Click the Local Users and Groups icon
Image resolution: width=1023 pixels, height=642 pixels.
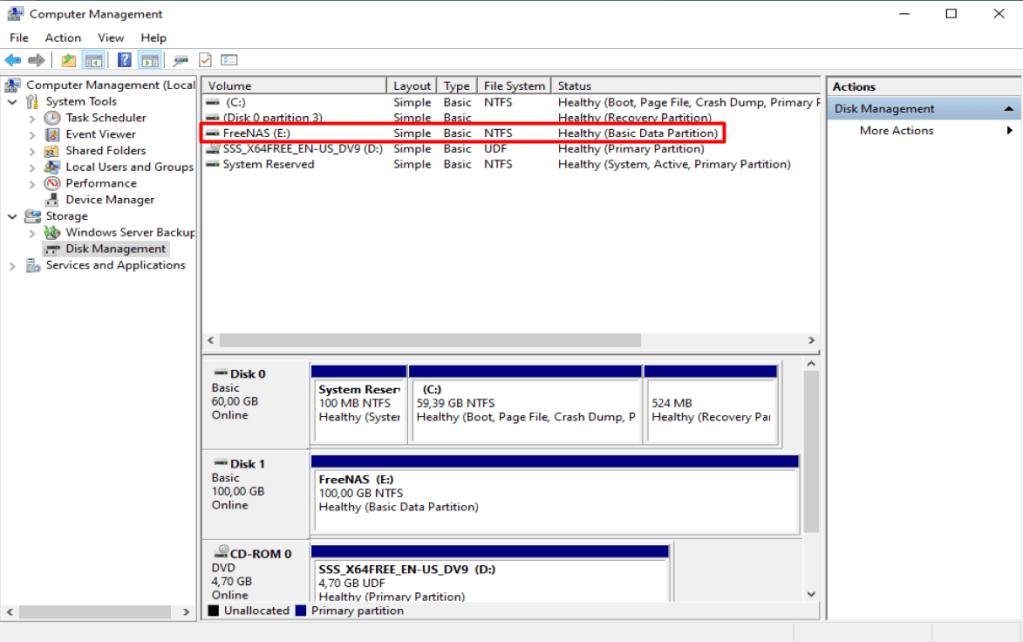pos(52,167)
